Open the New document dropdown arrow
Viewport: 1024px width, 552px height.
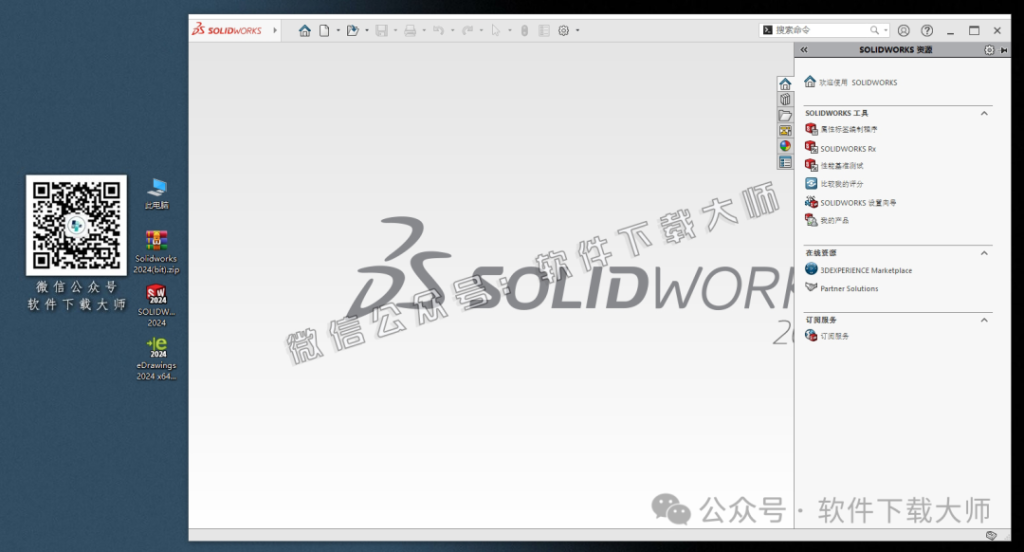(x=338, y=31)
